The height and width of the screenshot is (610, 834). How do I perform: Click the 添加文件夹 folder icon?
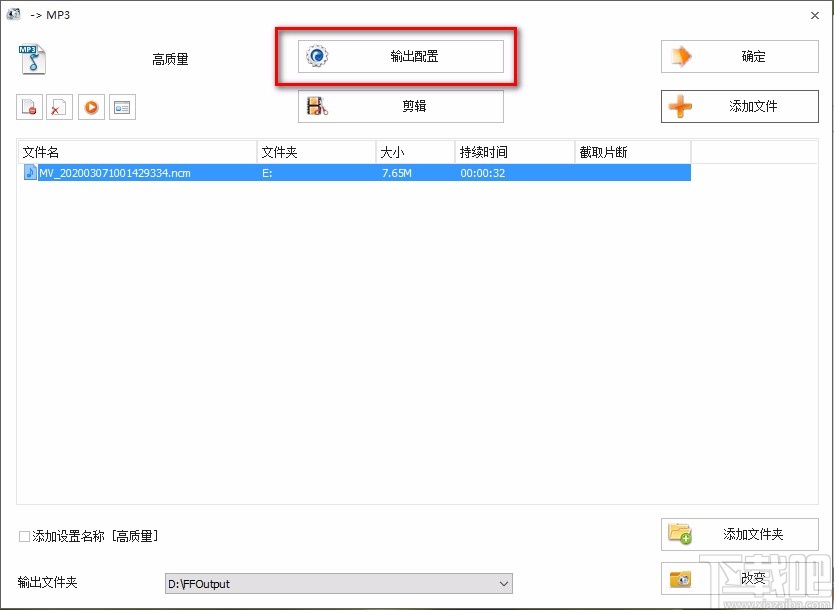pyautogui.click(x=682, y=533)
